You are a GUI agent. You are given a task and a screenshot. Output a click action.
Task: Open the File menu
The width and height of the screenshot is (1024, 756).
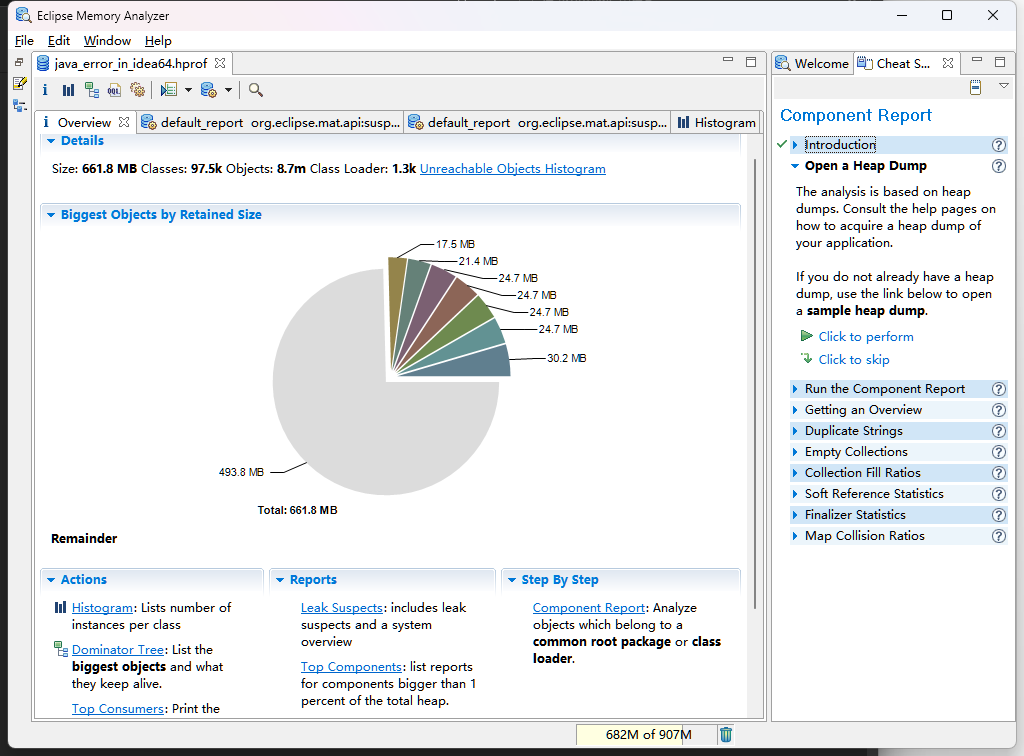(x=24, y=40)
